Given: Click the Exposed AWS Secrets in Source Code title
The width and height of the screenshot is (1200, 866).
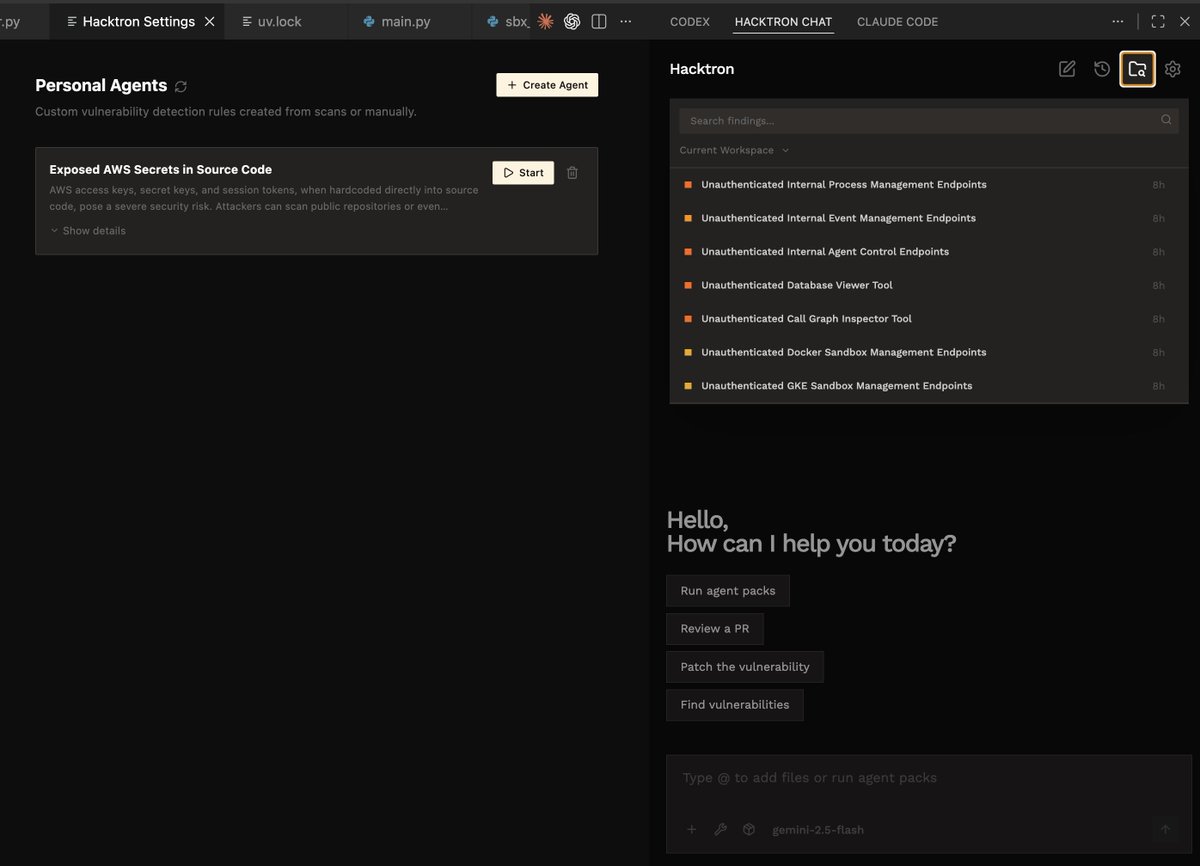Looking at the screenshot, I should pos(160,170).
